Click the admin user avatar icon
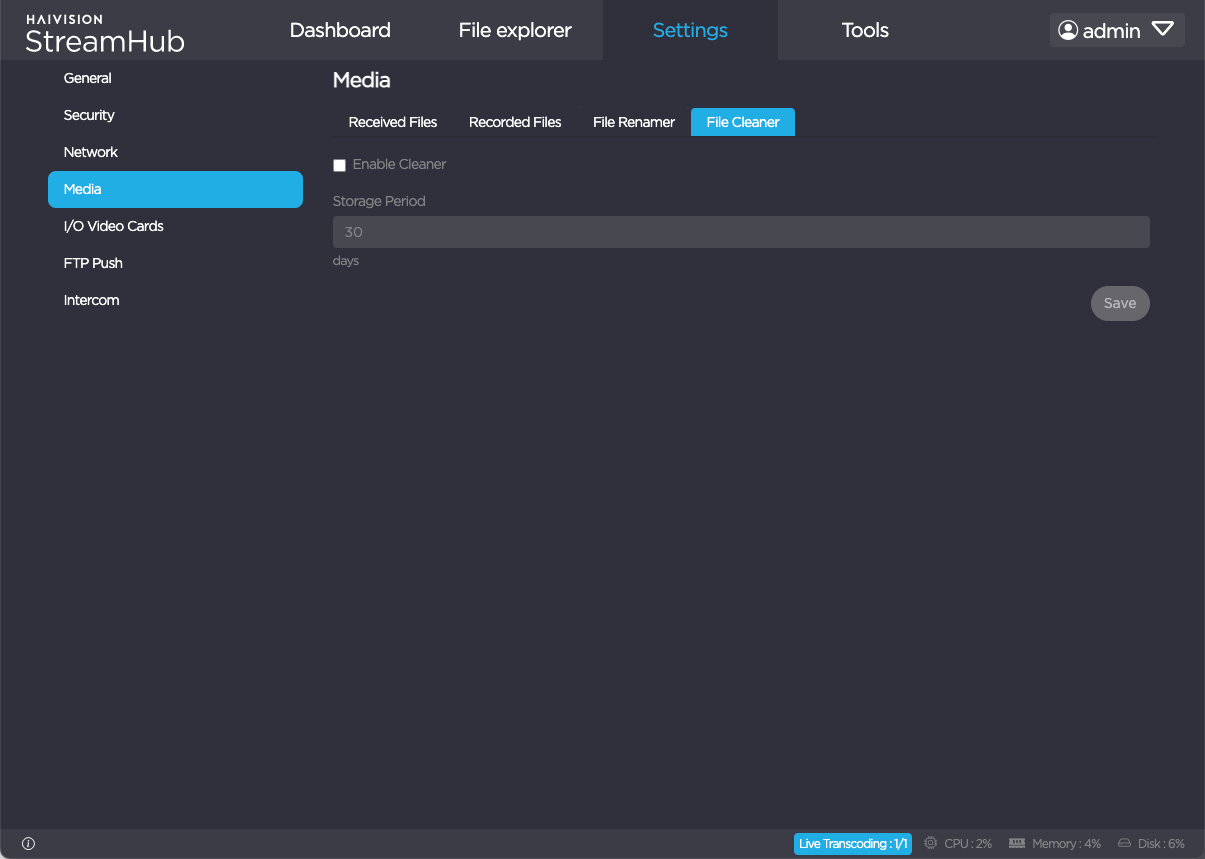This screenshot has width=1205, height=859. click(x=1068, y=30)
